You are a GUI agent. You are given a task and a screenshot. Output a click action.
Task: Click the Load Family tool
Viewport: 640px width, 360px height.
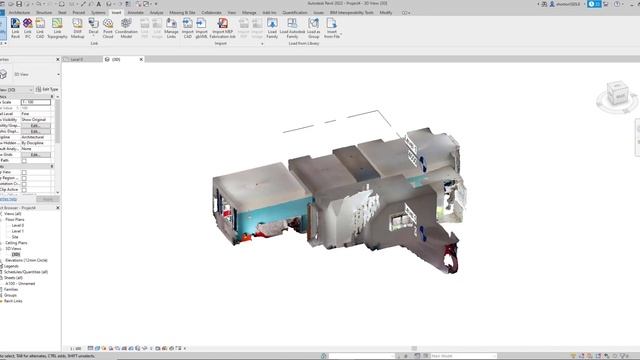click(272, 28)
